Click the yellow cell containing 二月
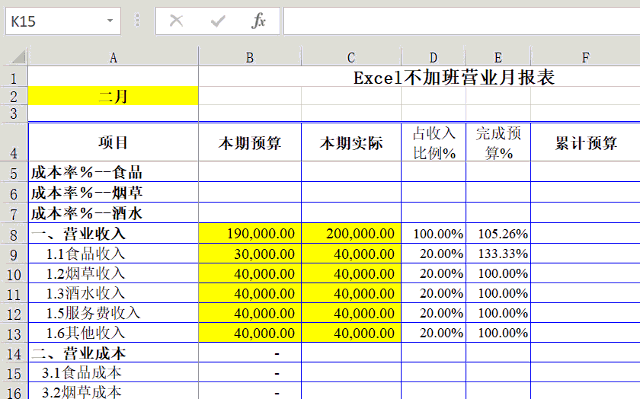 tap(113, 96)
